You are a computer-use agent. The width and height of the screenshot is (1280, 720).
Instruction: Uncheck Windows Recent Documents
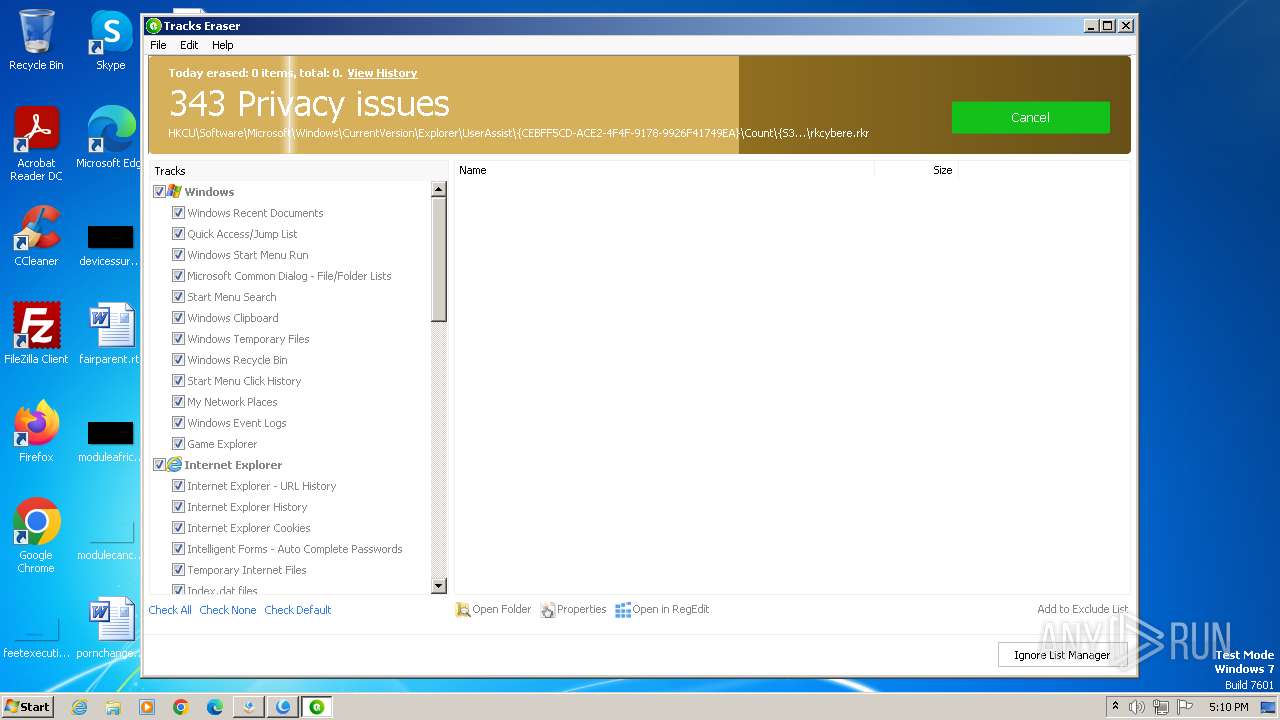(178, 213)
